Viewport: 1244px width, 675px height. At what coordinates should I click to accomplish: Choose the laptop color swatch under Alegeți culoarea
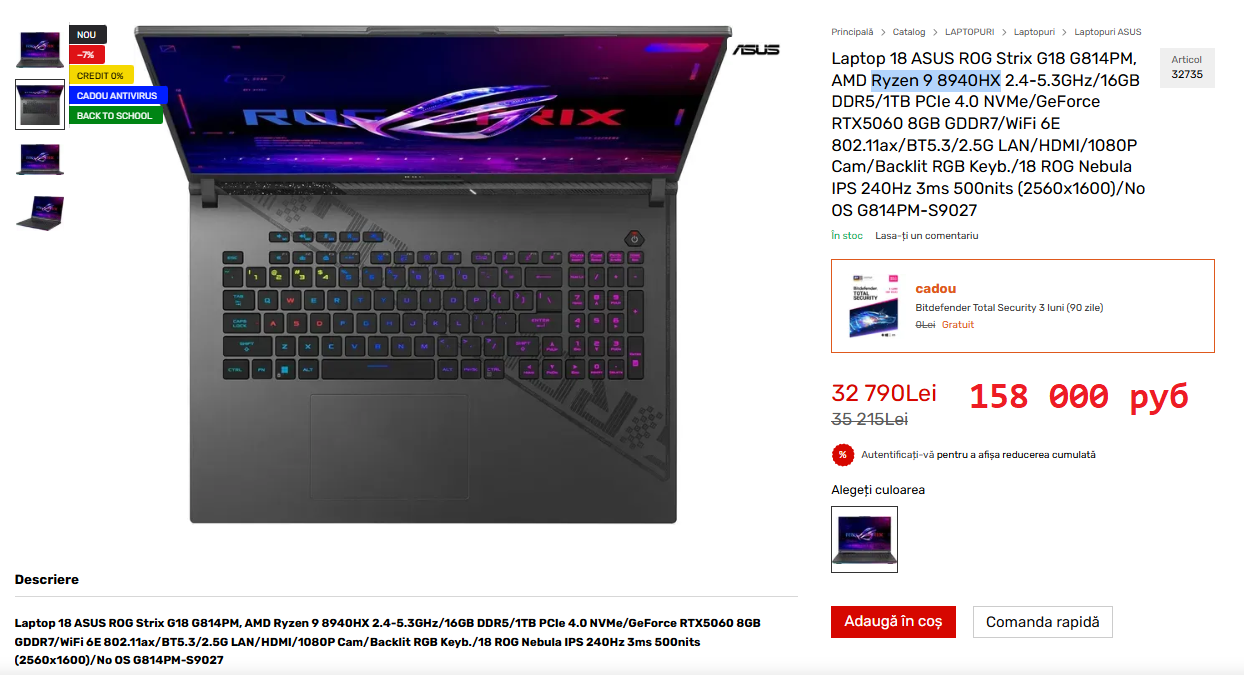864,539
